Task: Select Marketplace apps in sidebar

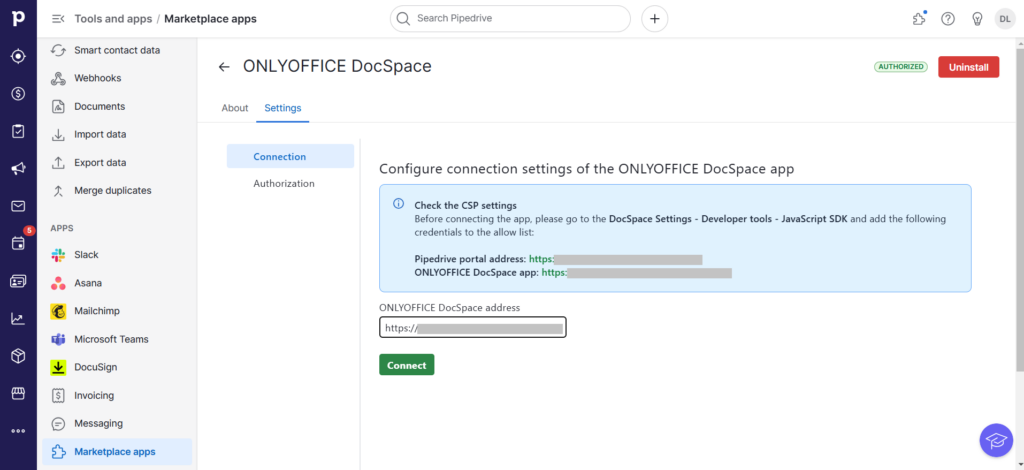Action: click(117, 452)
